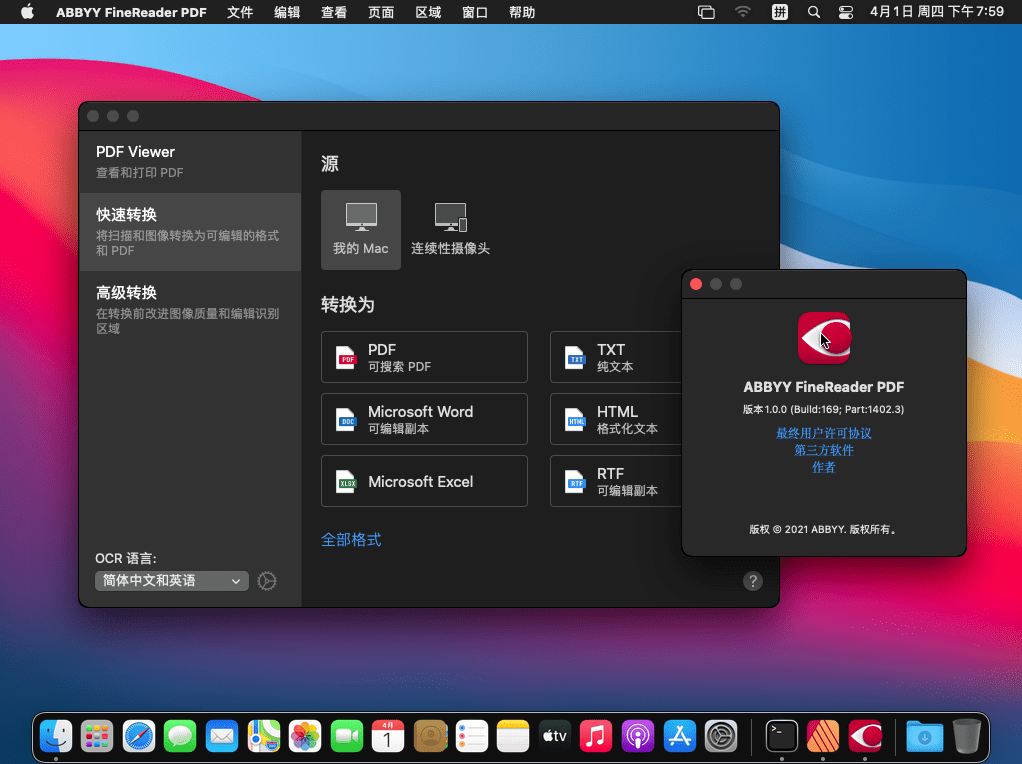Open Photos from the Dock
This screenshot has width=1022, height=764.
click(305, 737)
